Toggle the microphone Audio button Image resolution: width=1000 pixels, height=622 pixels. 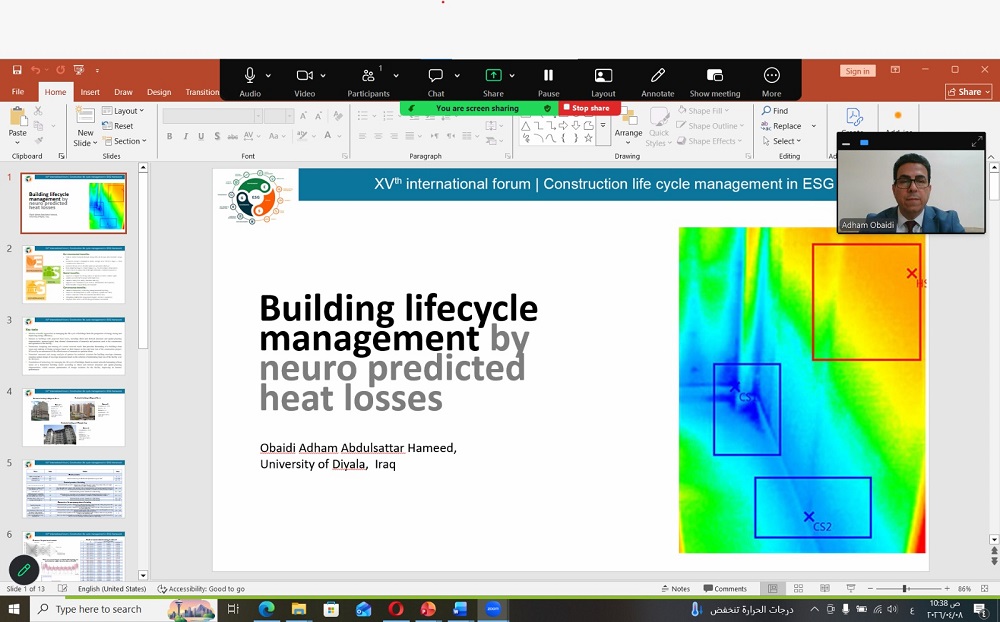[x=250, y=76]
